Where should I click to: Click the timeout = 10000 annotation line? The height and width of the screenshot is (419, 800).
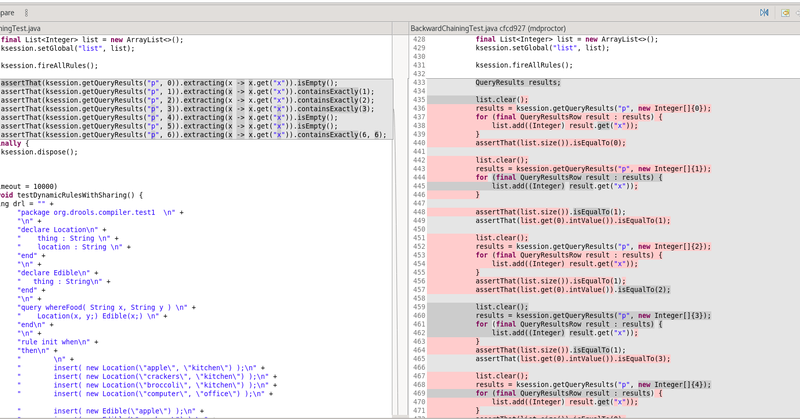coord(29,187)
